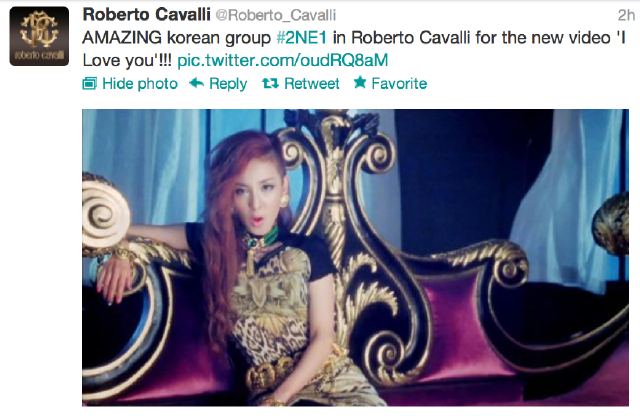The image size is (640, 416).
Task: Click the Reply arrow icon
Action: pos(197,83)
